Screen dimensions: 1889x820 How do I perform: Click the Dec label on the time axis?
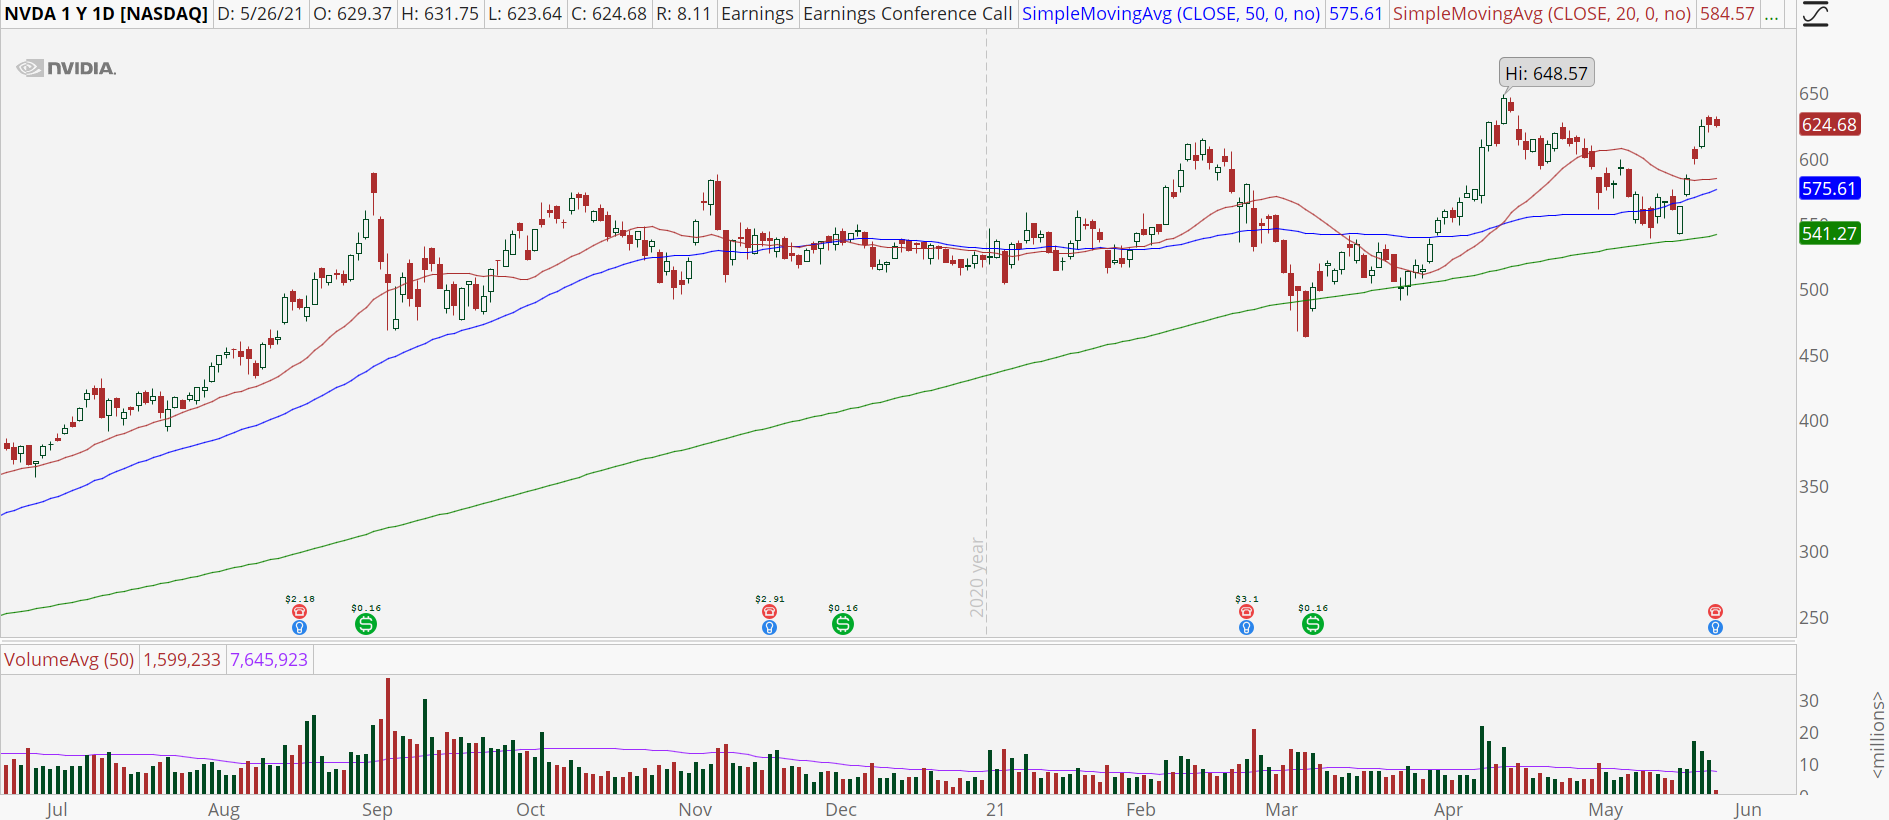click(841, 809)
